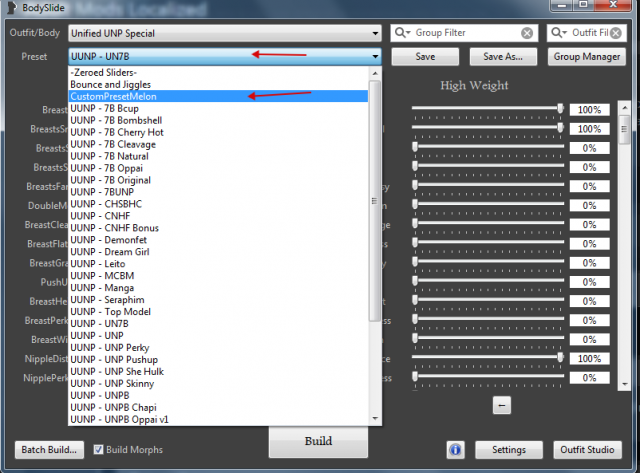Collapse the Preset dropdown arrow
This screenshot has width=640, height=473.
click(x=375, y=57)
